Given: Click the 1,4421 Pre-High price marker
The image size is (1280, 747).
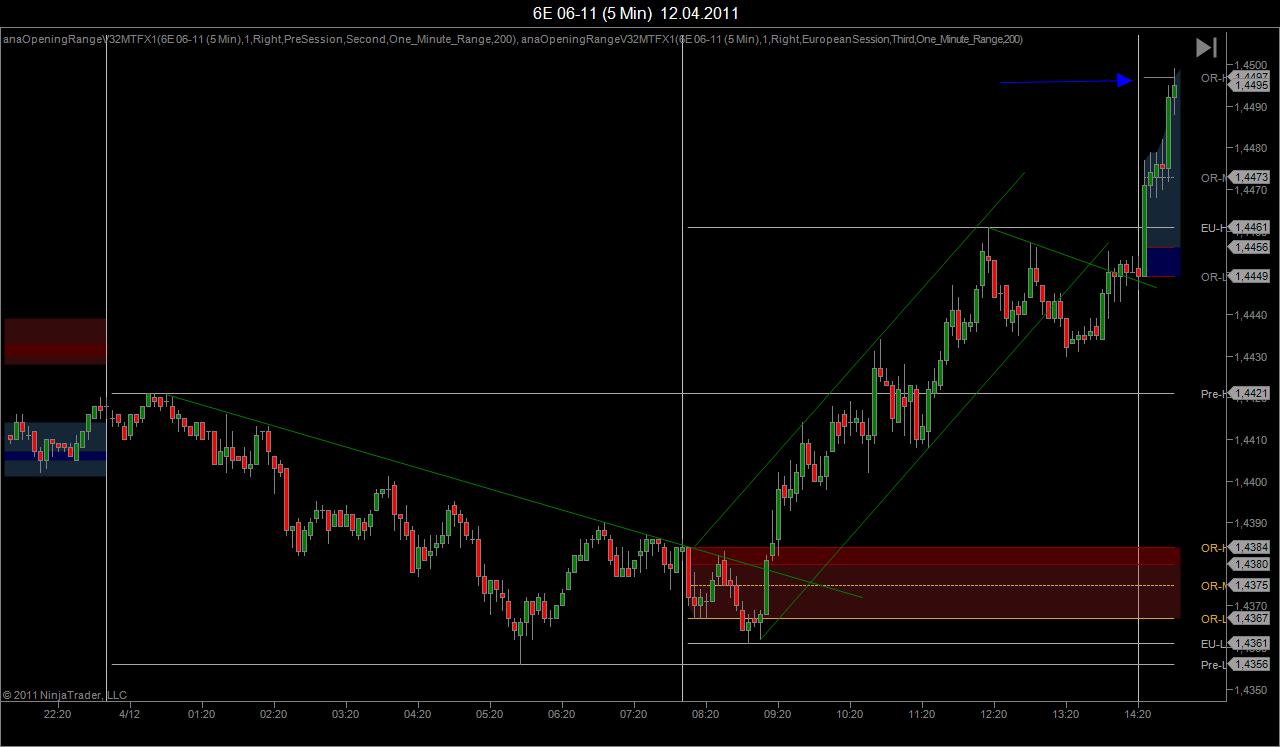Looking at the screenshot, I should click(x=1250, y=394).
